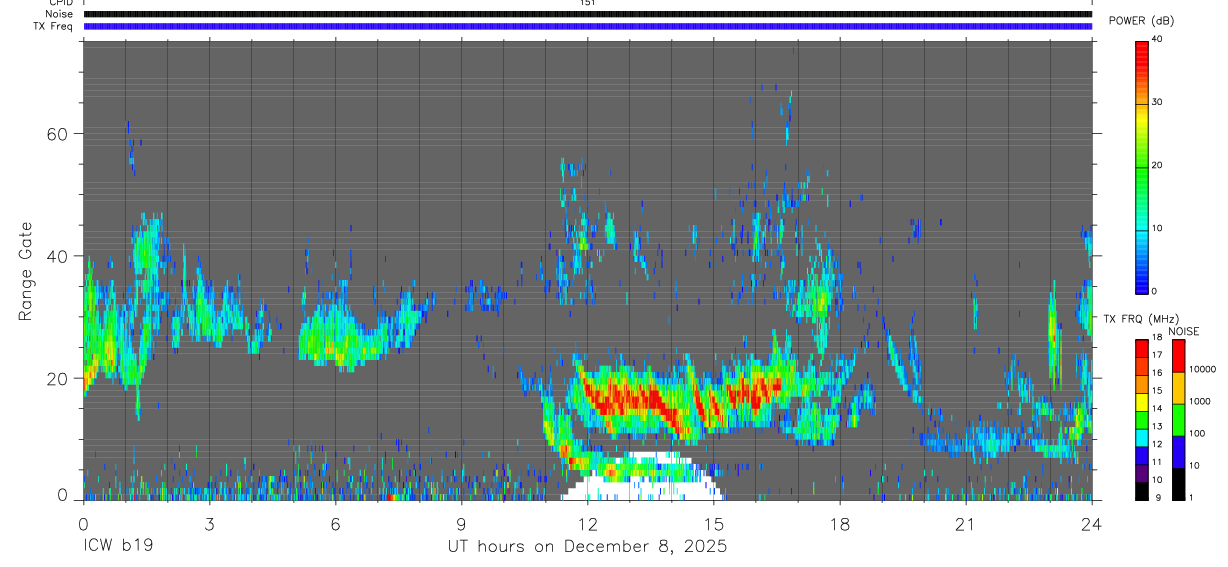The image size is (1228, 567).
Task: Click the 40 tick on Range Gate axis
Action: click(55, 256)
